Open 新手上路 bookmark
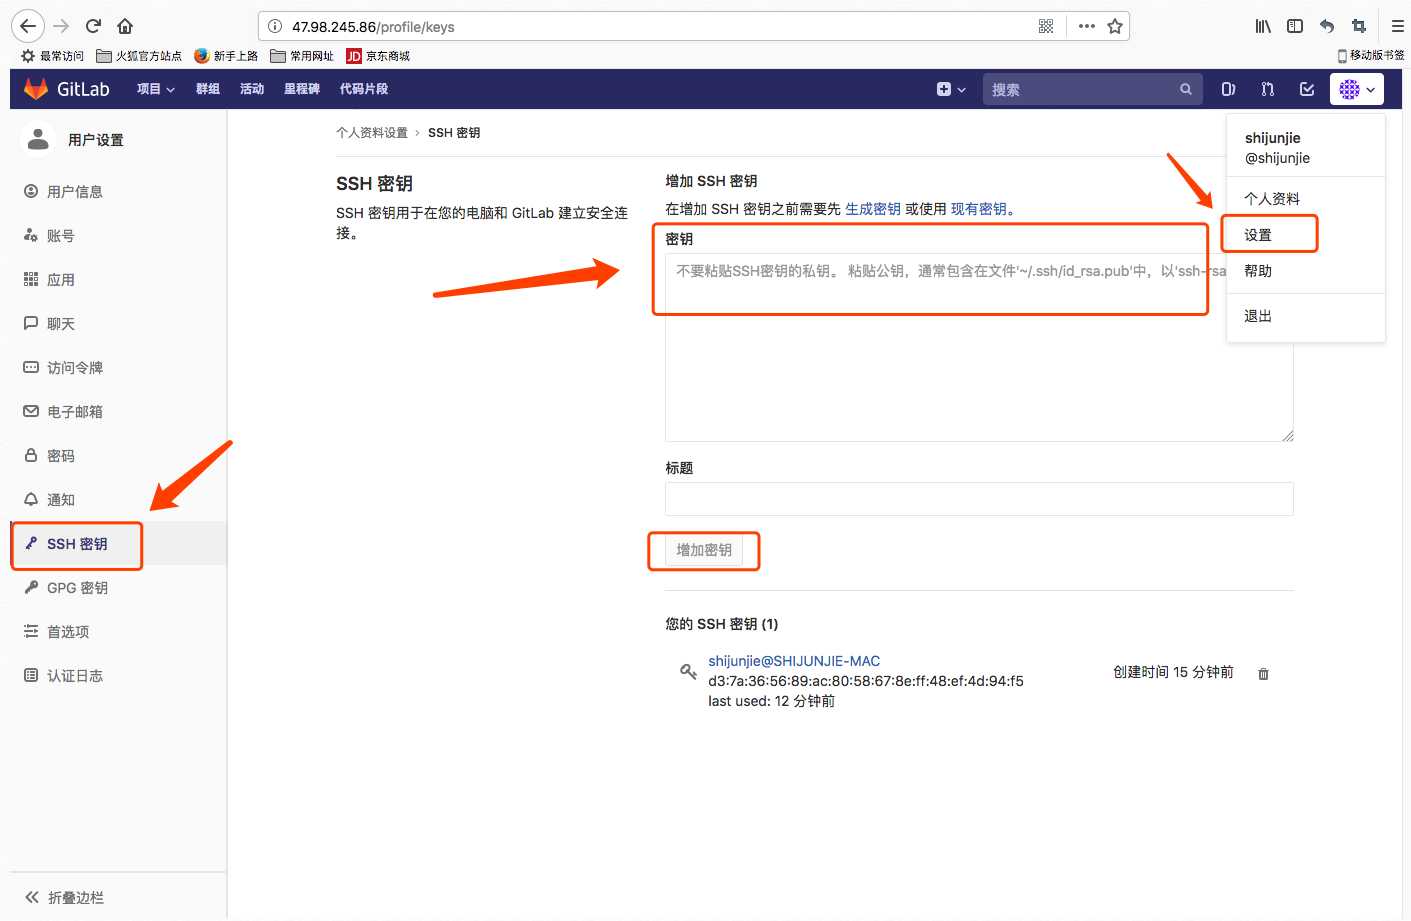Image resolution: width=1411 pixels, height=921 pixels. pyautogui.click(x=226, y=56)
